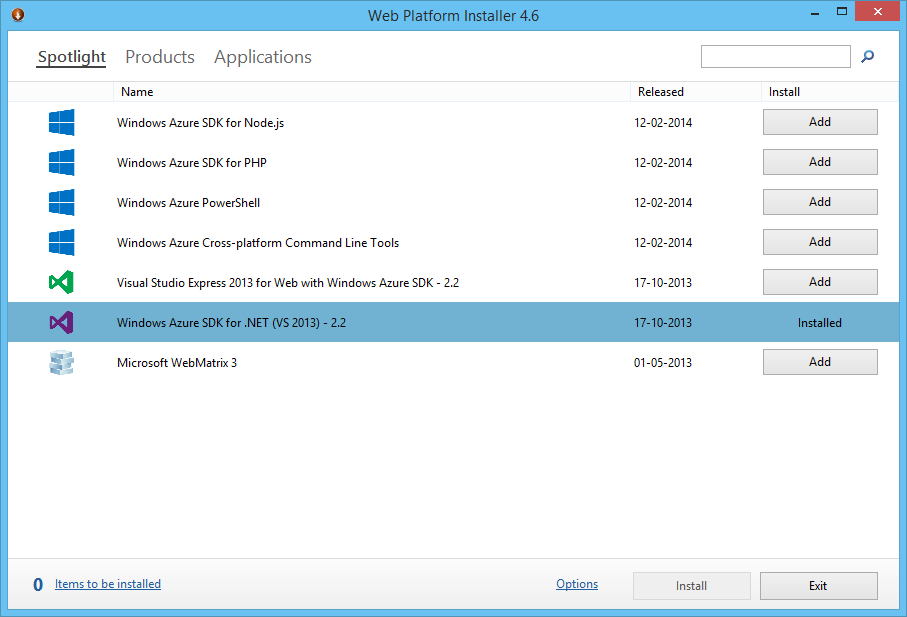Click the Windows logo icon for Azure SDK for Node.js
The image size is (907, 617).
(x=61, y=122)
